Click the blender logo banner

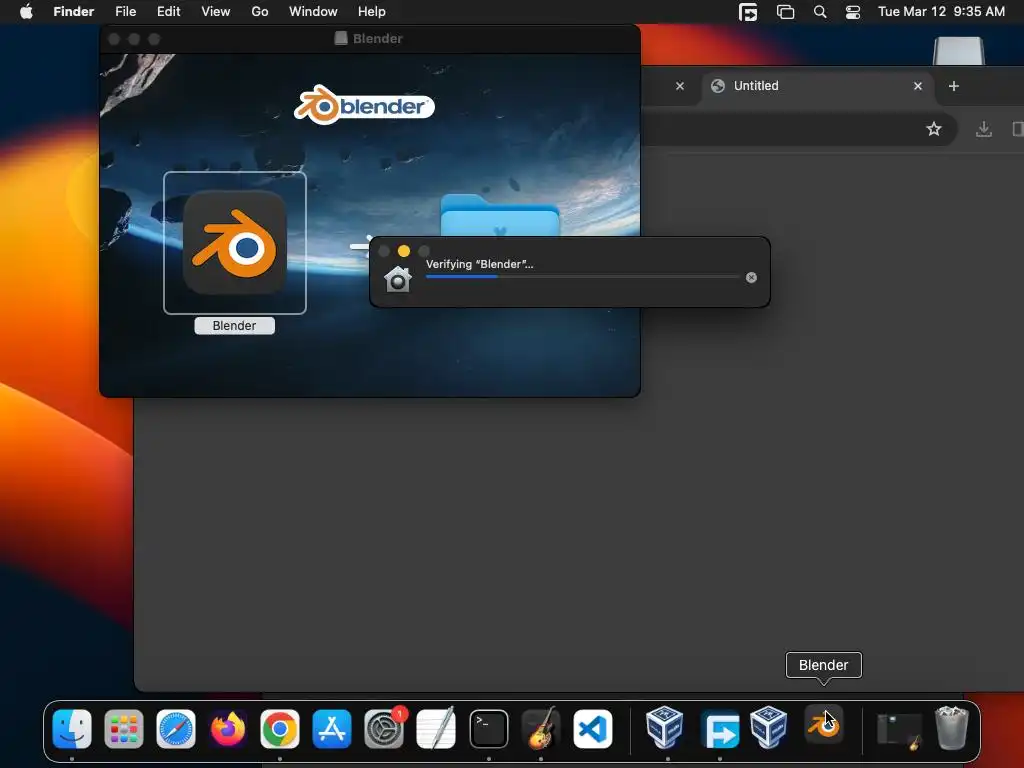click(x=364, y=105)
